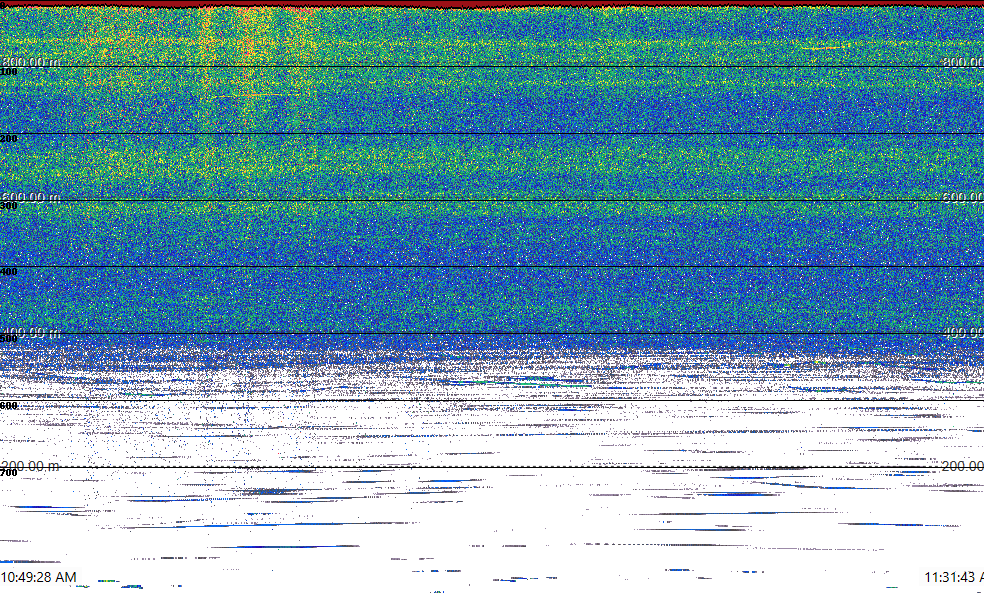Select the 700 depth grid line label
The width and height of the screenshot is (984, 594).
click(9, 472)
